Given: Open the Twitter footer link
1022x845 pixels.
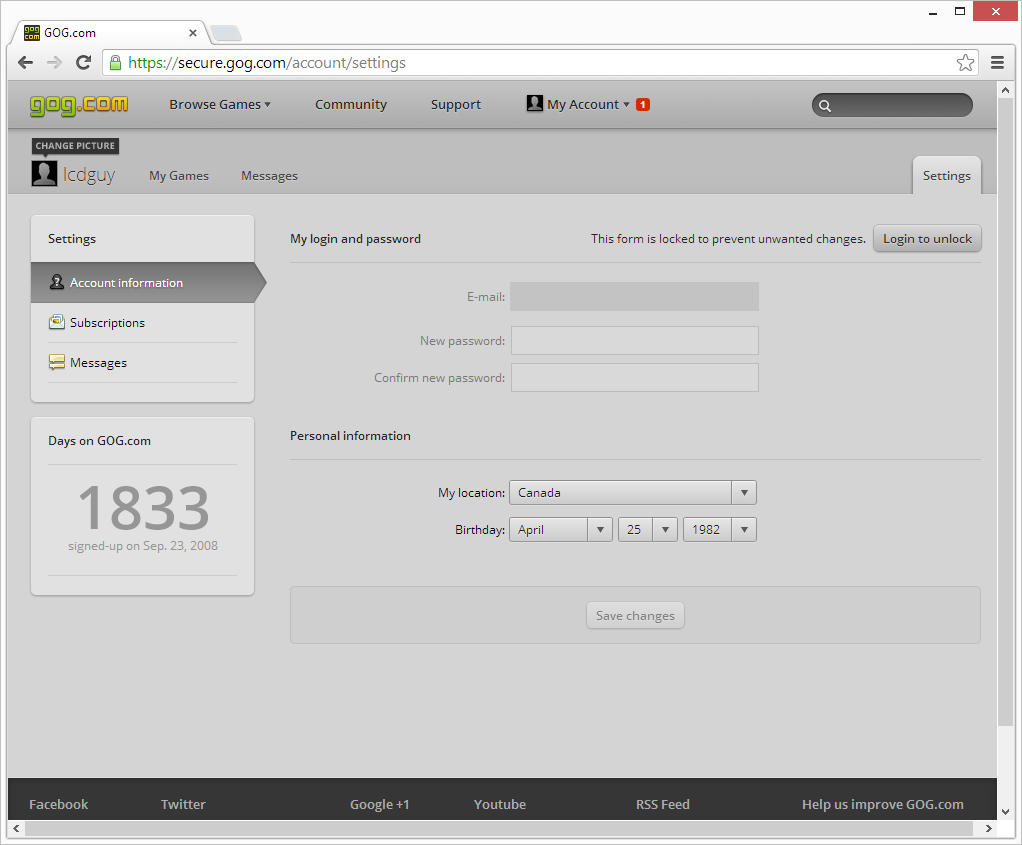Looking at the screenshot, I should 183,804.
